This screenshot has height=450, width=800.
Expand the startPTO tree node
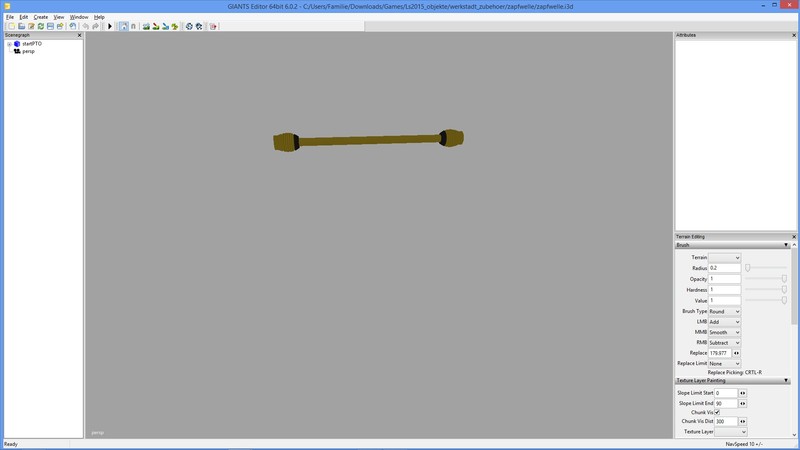click(x=8, y=44)
